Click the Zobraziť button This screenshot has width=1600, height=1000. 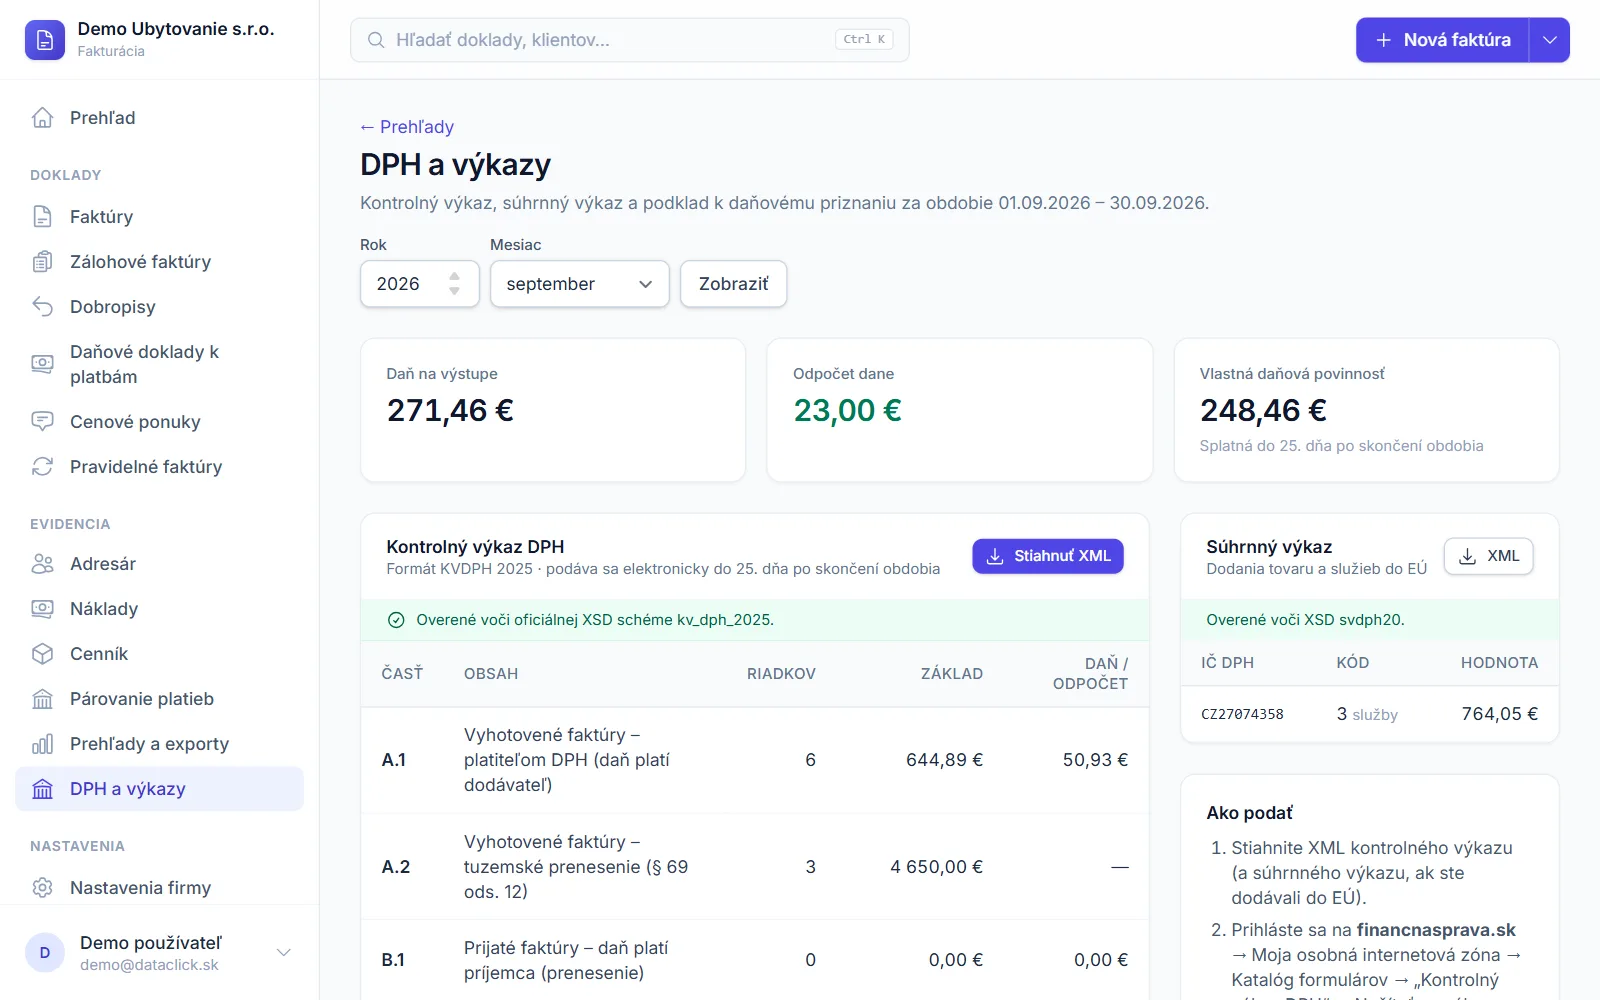[x=734, y=284]
